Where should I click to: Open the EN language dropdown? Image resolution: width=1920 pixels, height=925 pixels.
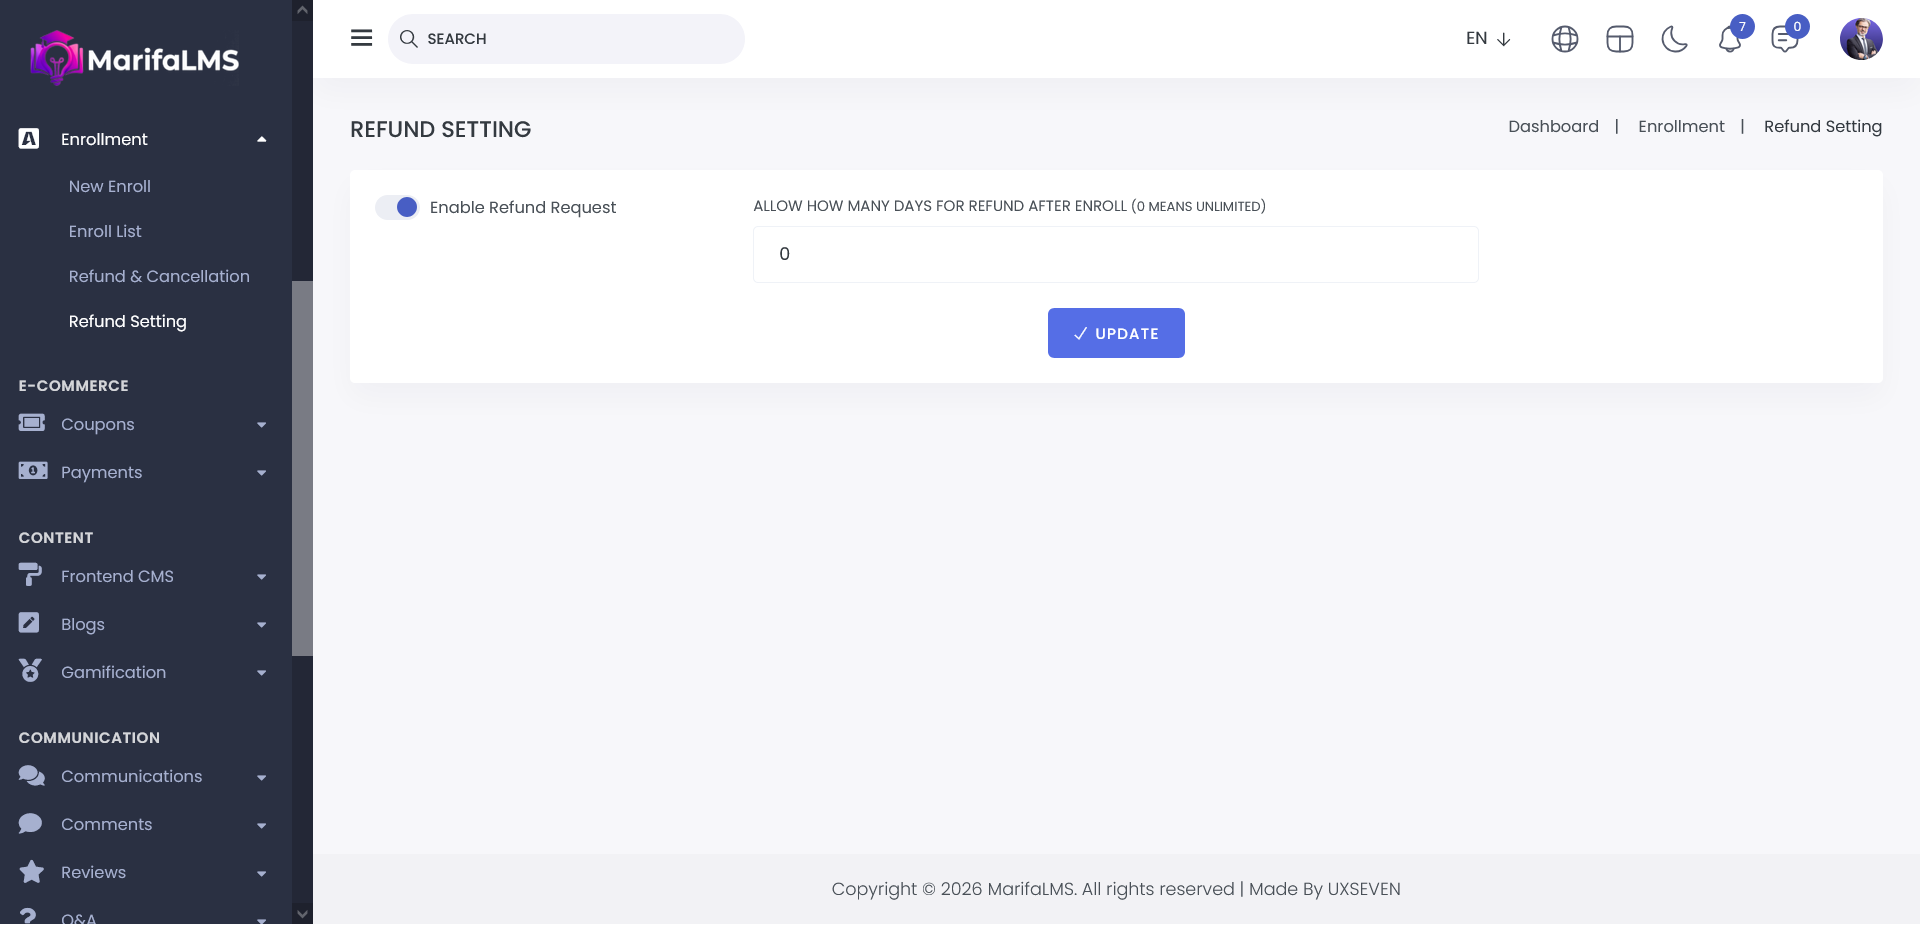point(1487,39)
